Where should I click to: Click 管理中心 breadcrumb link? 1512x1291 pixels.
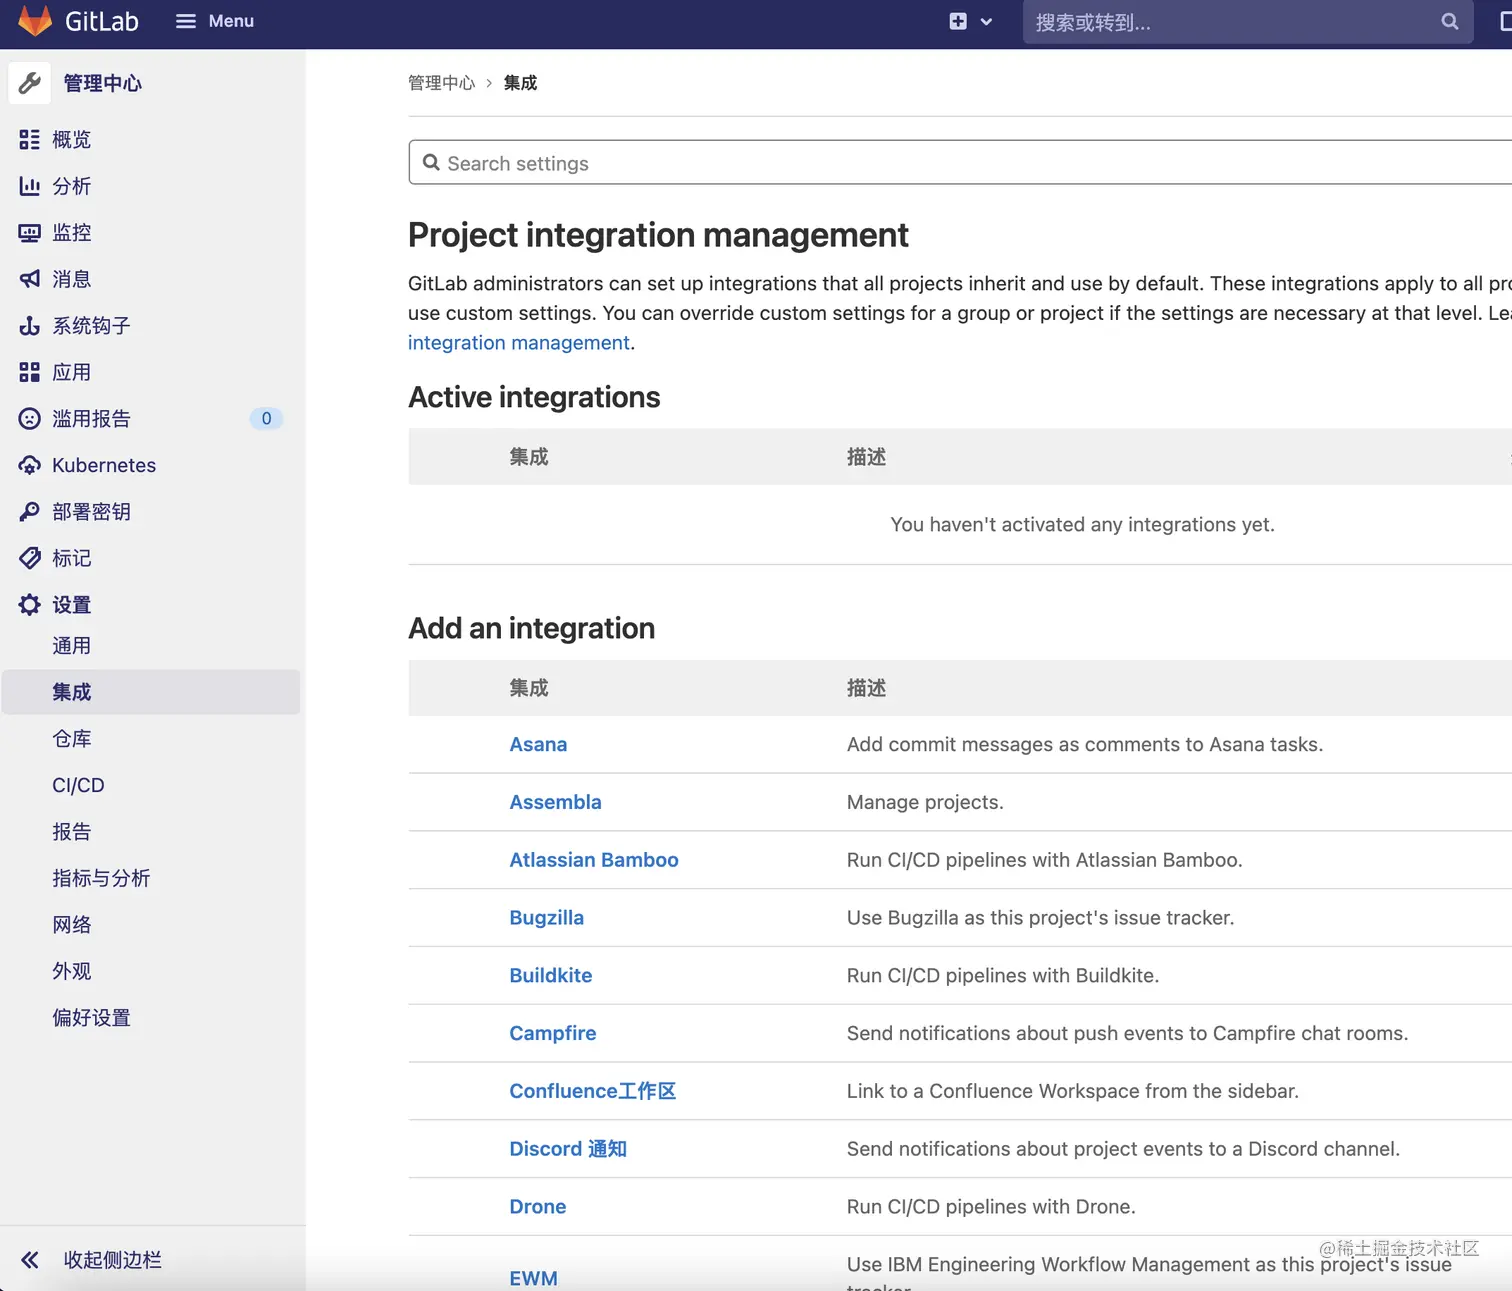click(x=441, y=83)
